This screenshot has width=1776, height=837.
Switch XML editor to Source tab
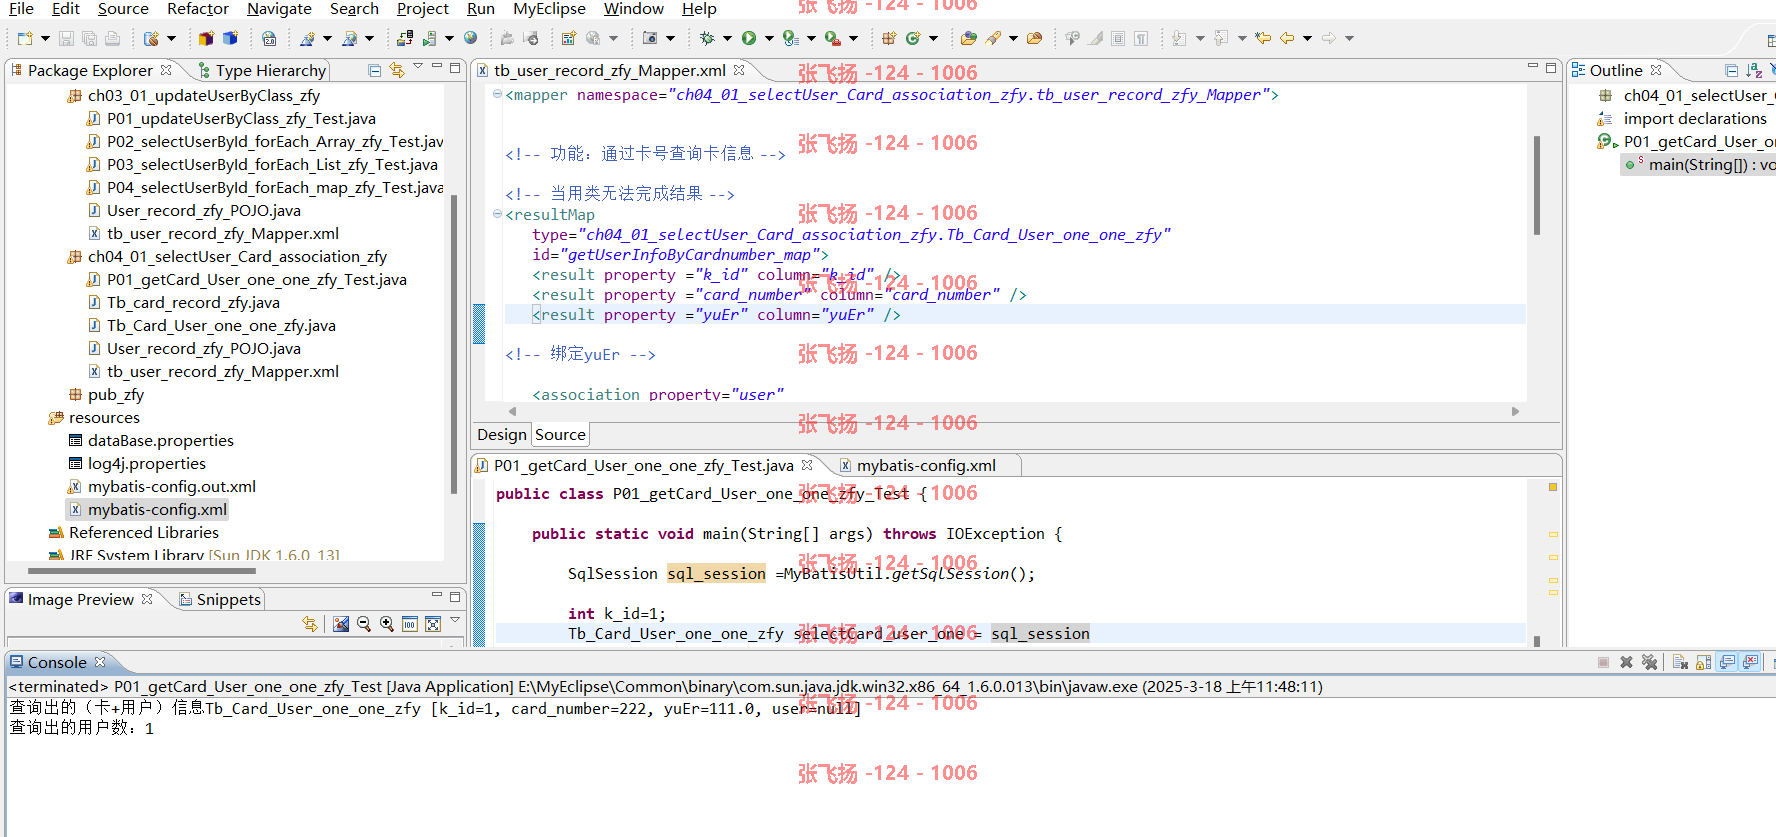[x=560, y=434]
